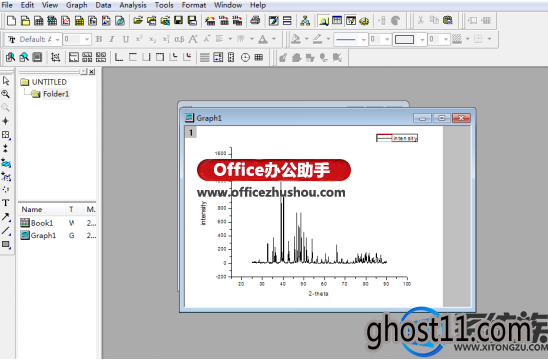Screen dimensions: 548x360
Task: Click the Print icon in toolbar
Action: click(255, 21)
